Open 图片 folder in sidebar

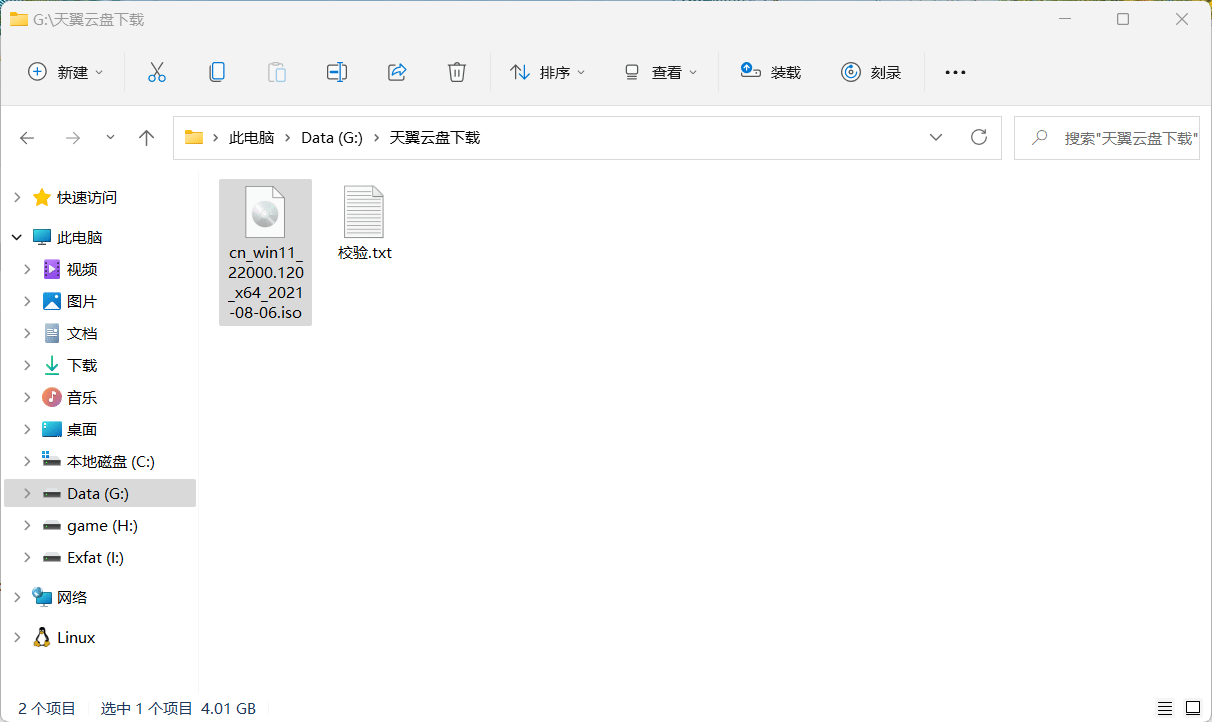pyautogui.click(x=82, y=302)
